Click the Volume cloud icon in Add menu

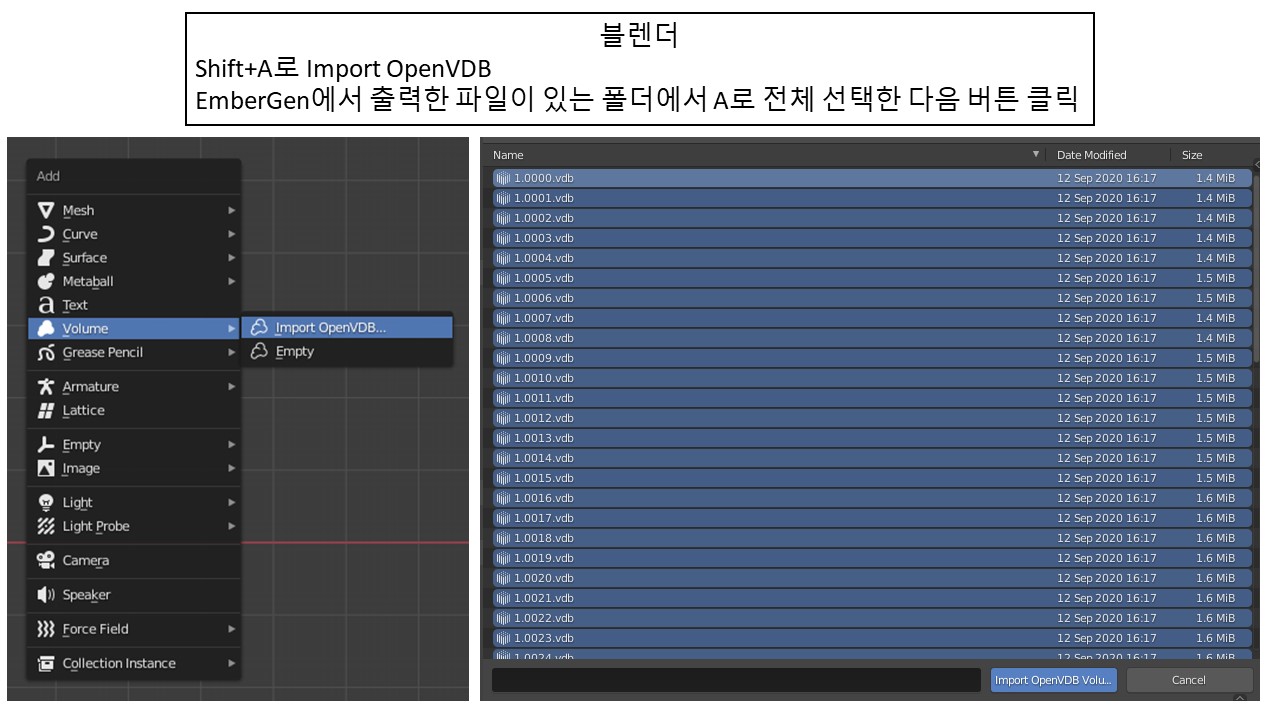(46, 328)
